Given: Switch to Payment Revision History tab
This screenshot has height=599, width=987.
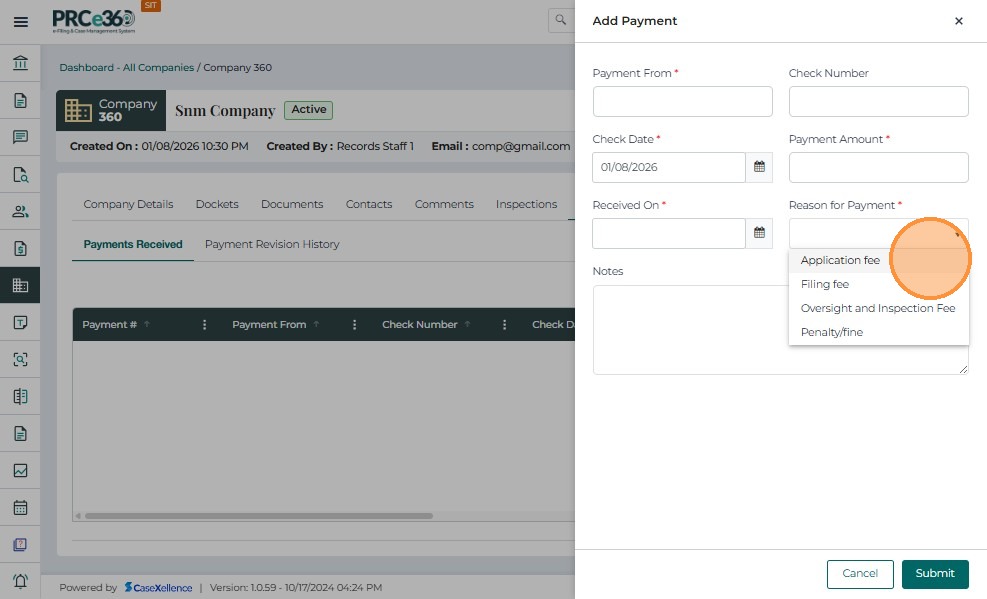Looking at the screenshot, I should click(x=272, y=244).
